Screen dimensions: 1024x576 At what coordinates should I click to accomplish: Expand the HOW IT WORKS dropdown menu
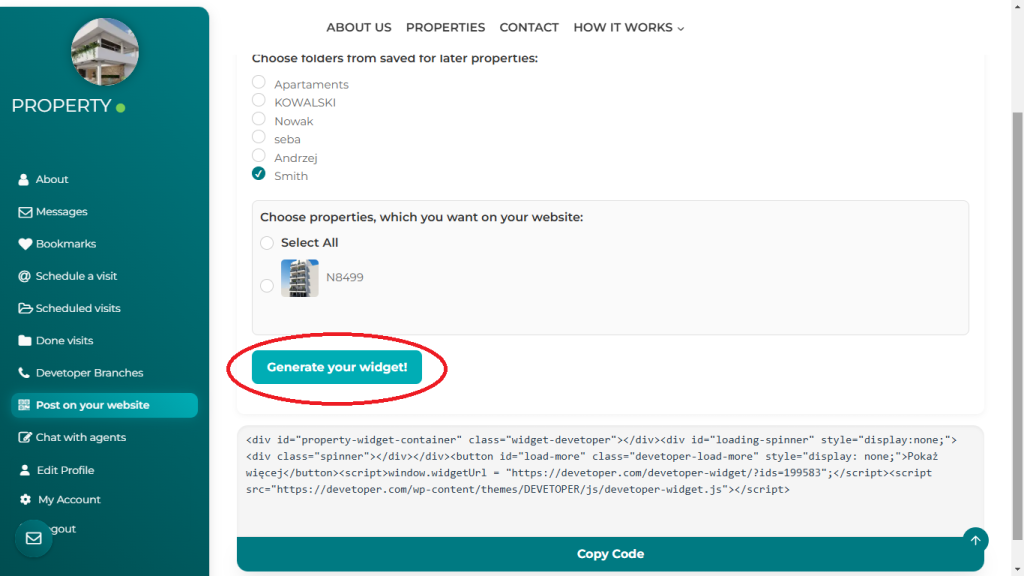coord(628,28)
